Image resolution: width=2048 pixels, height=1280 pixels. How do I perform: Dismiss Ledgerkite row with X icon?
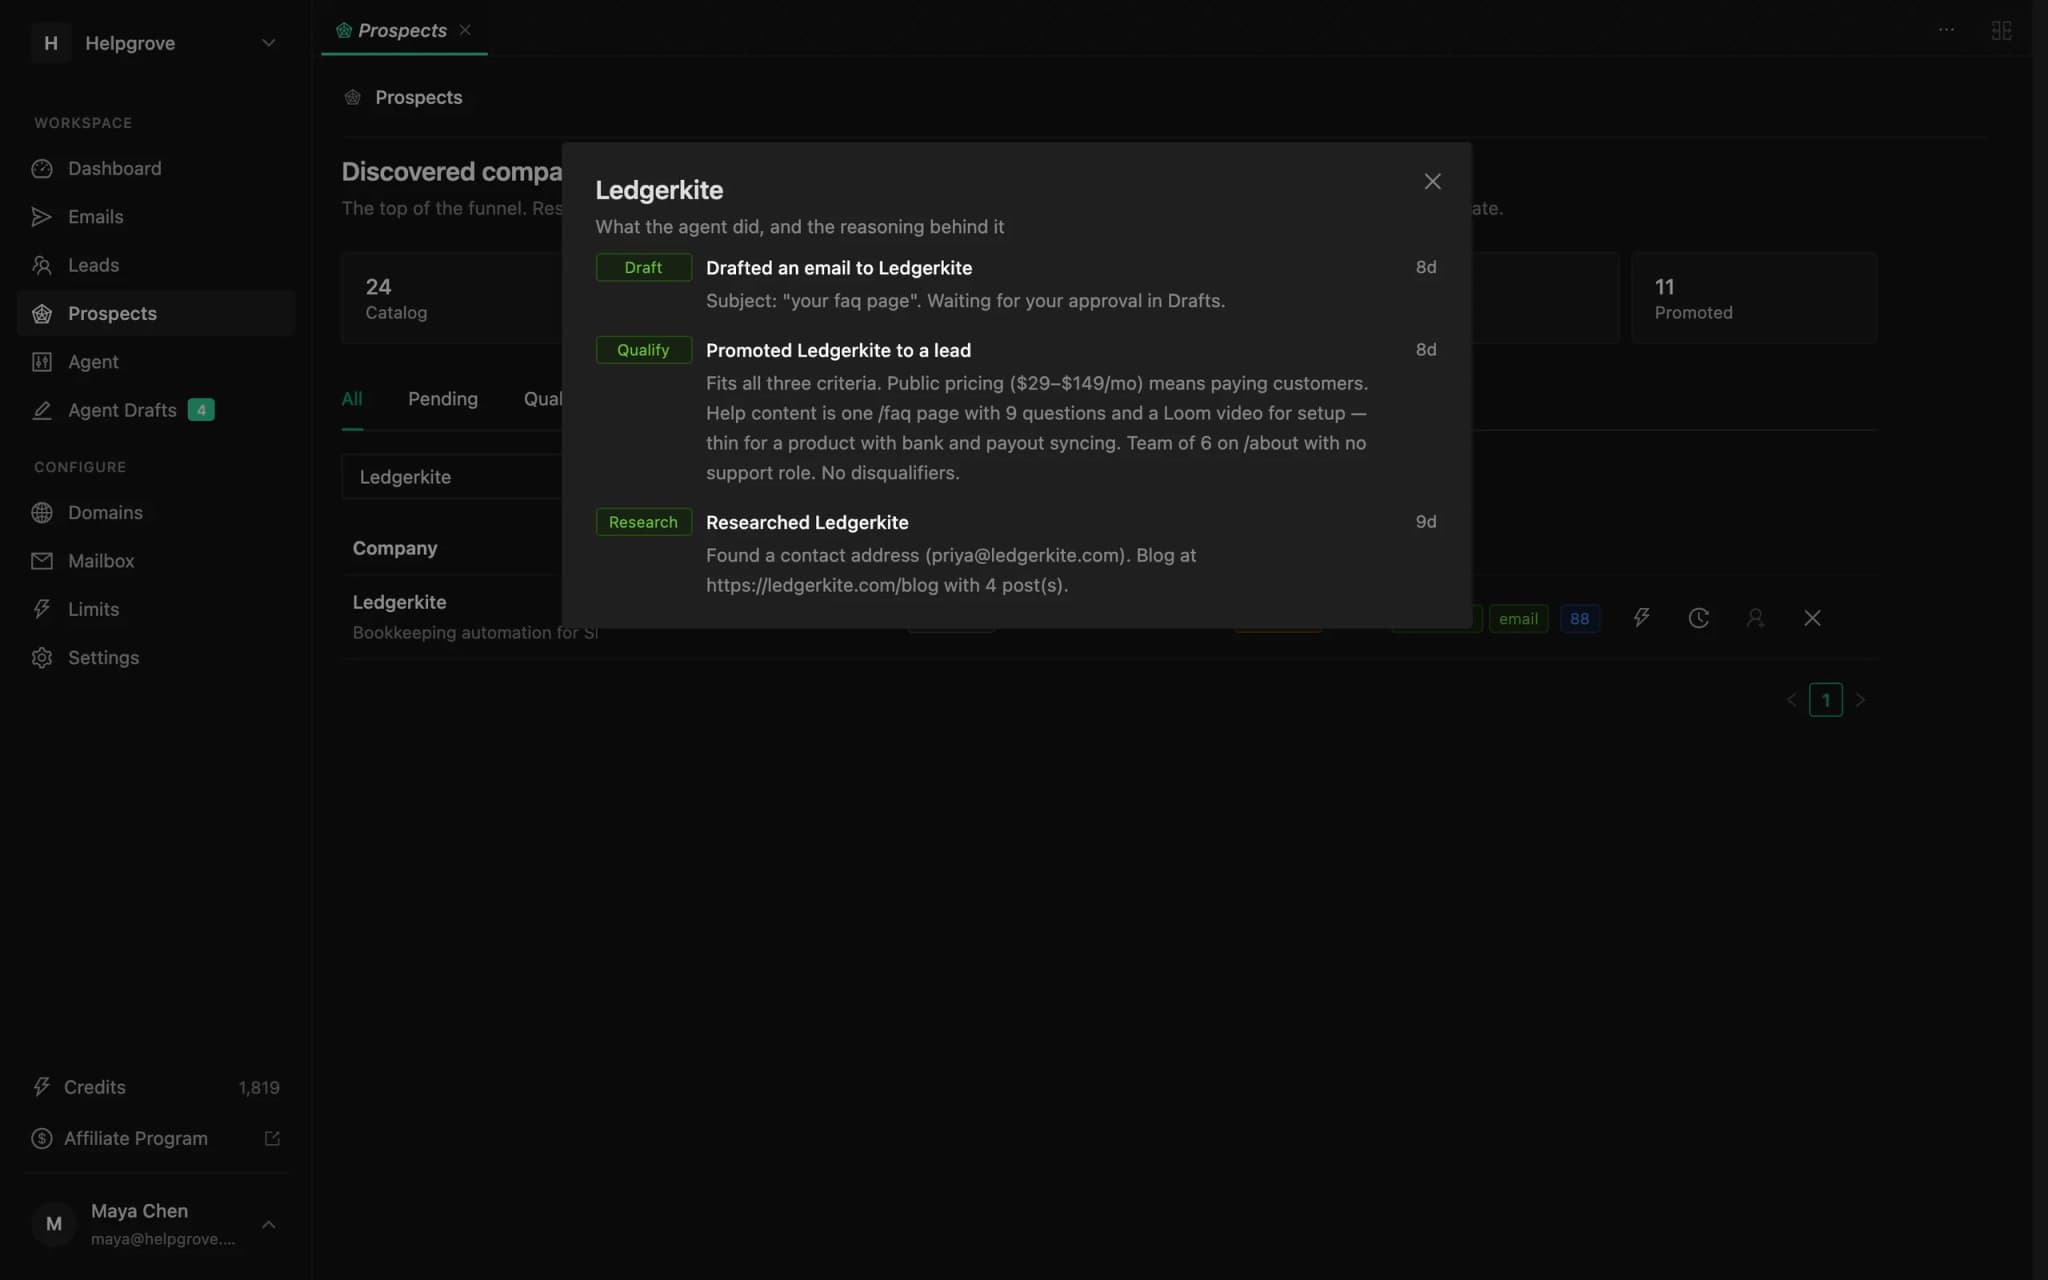point(1812,618)
